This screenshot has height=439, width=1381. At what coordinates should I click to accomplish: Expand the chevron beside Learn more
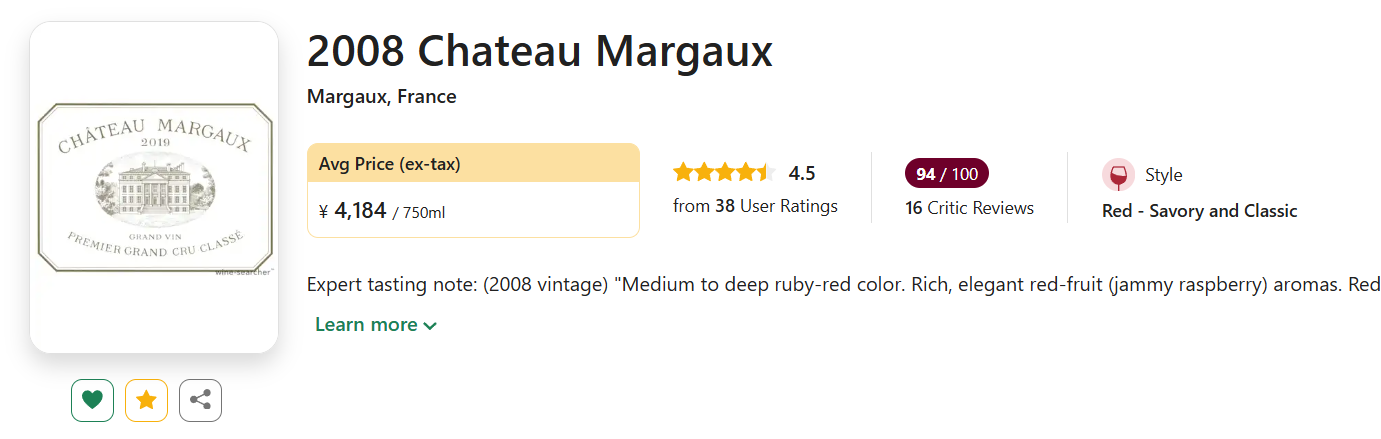(x=430, y=326)
